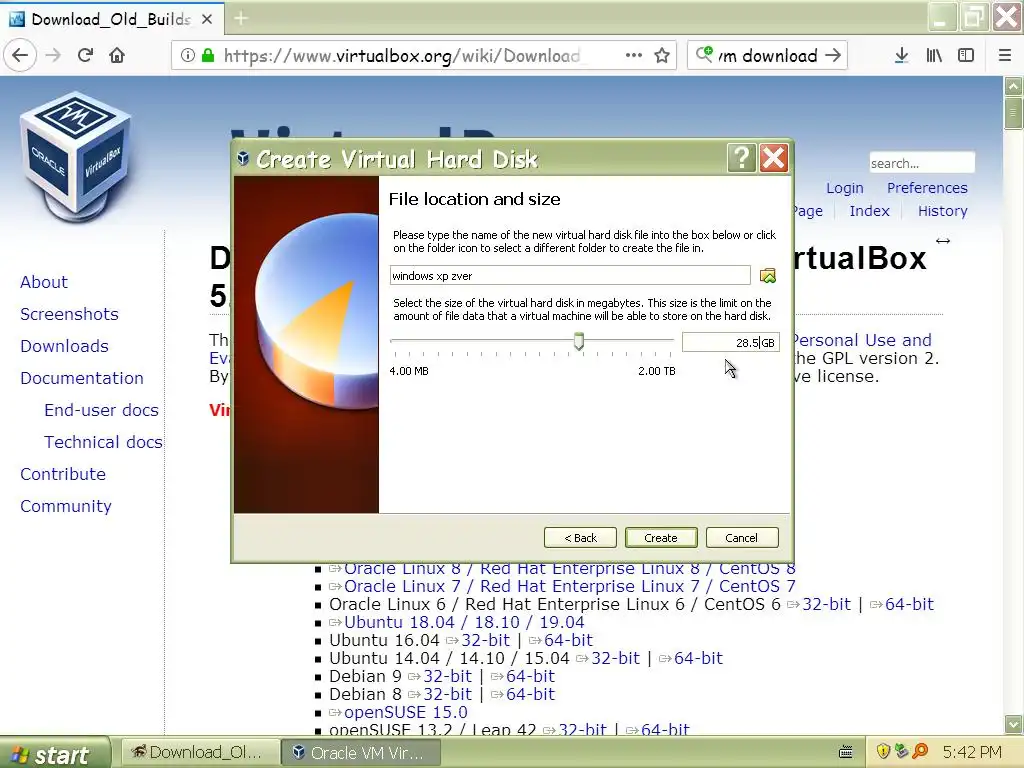Click the 28.5 GB size field
This screenshot has width=1024, height=768.
tap(730, 342)
